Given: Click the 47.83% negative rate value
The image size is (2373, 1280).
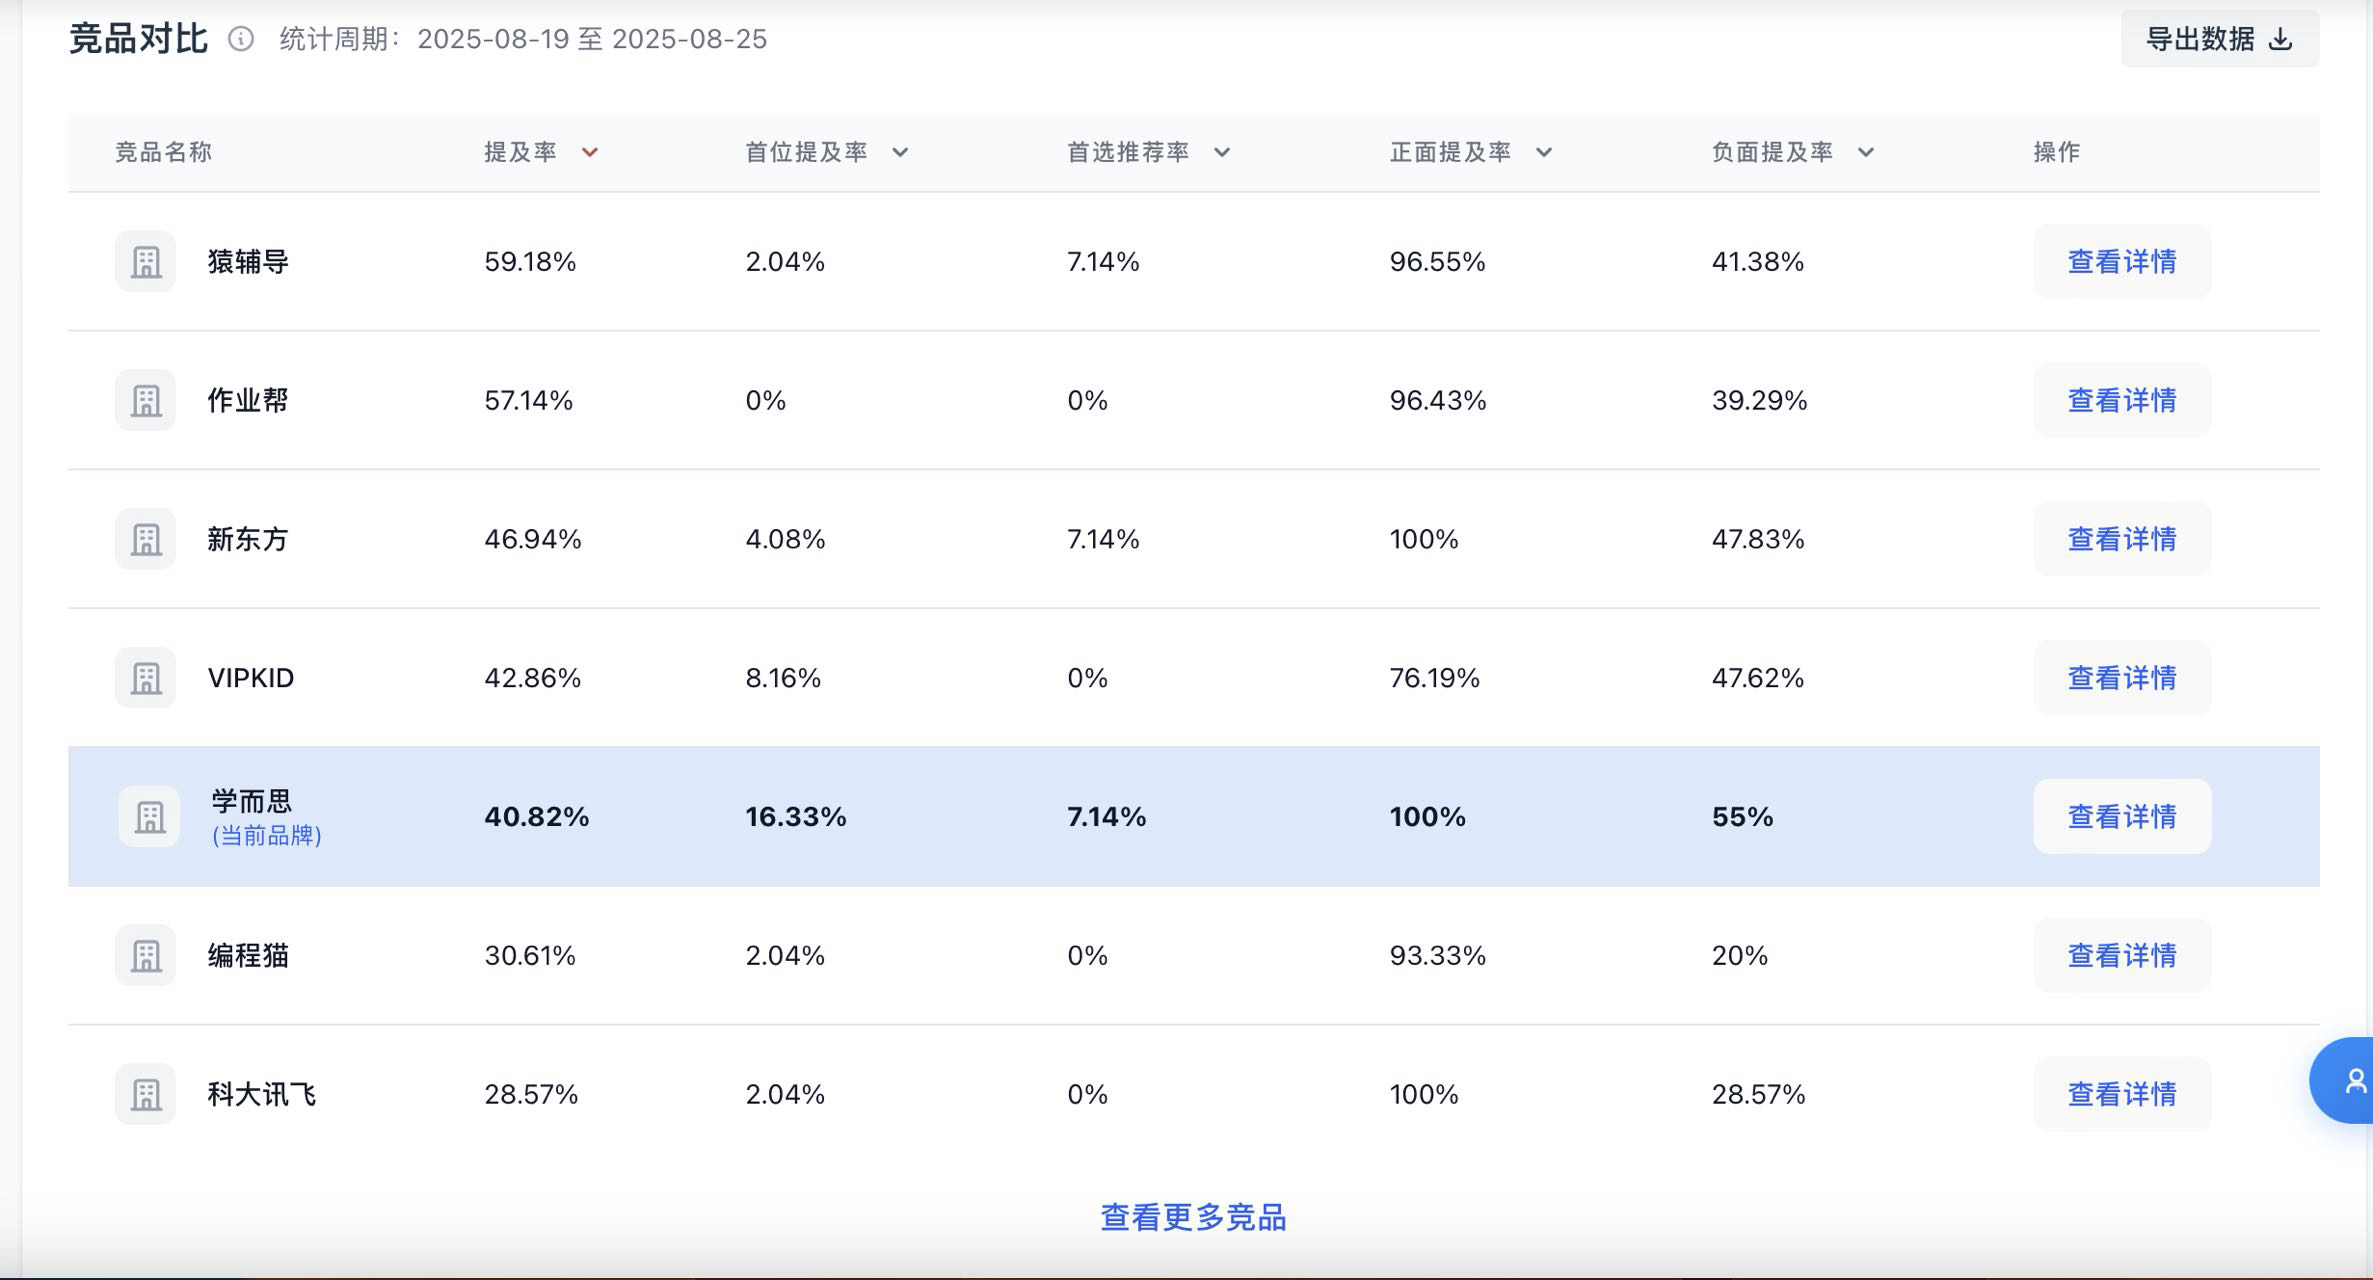Looking at the screenshot, I should 1758,539.
